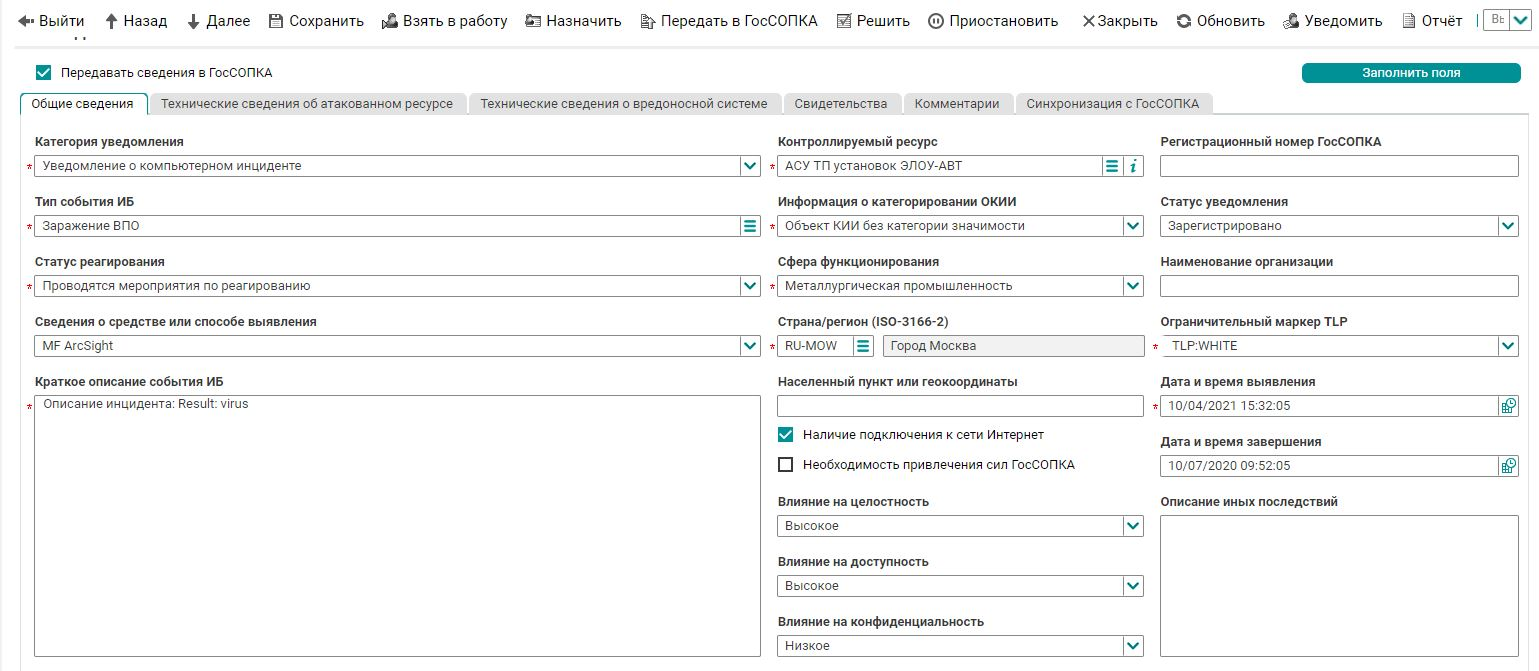Click the Закрыть toolbar button

1119,21
